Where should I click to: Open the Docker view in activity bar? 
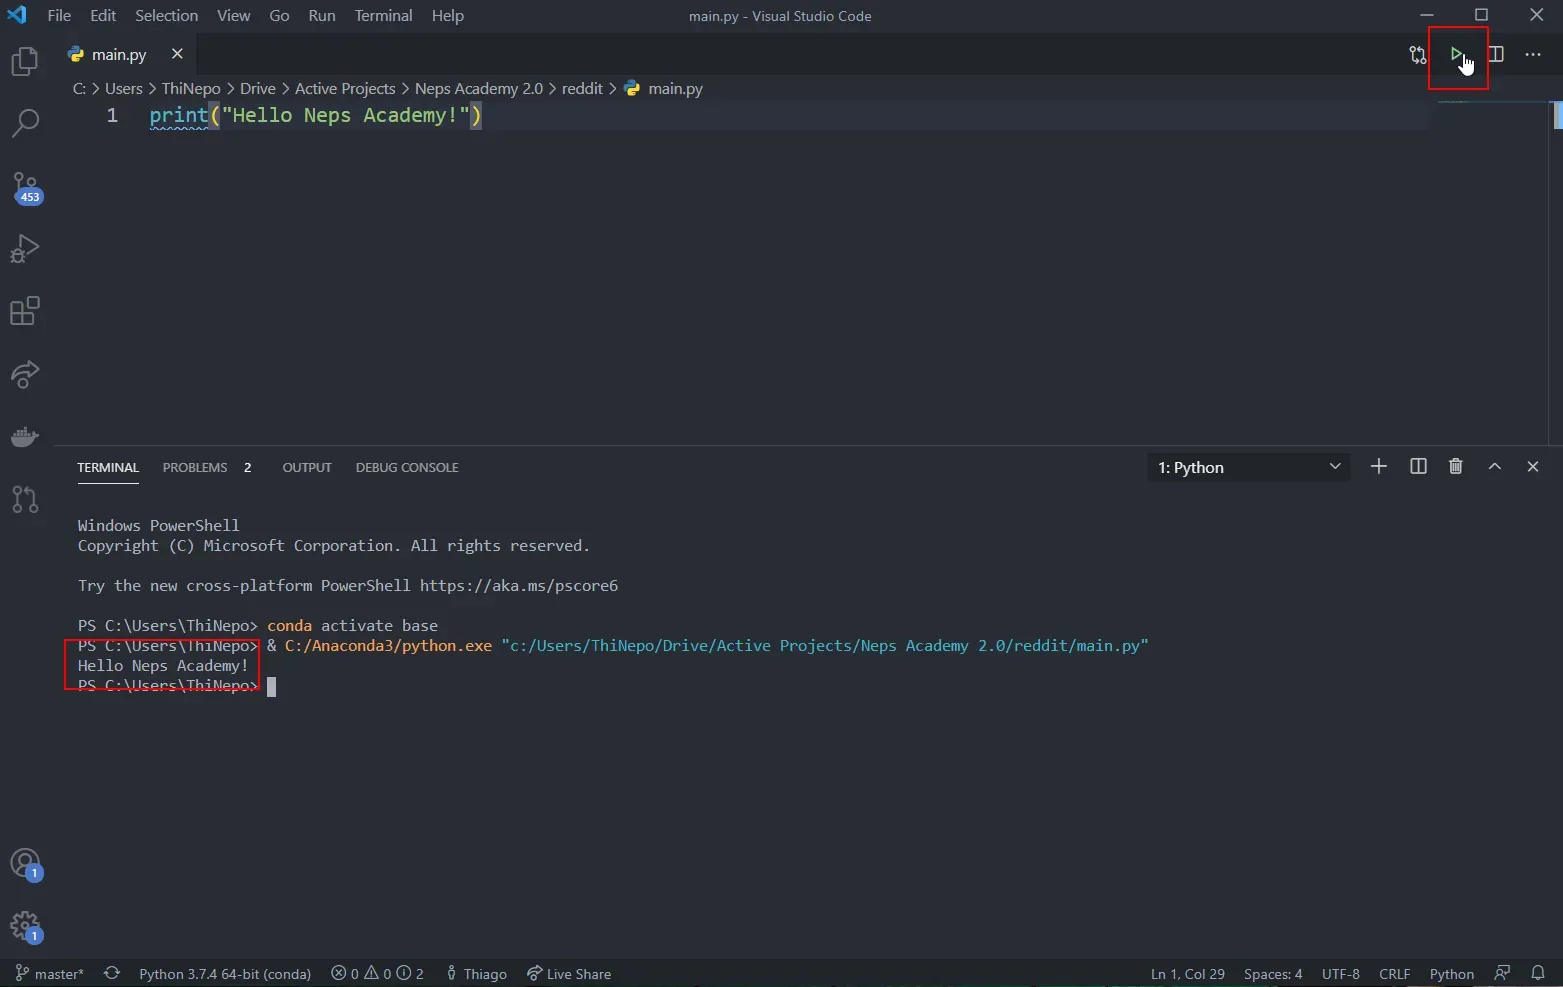[x=25, y=437]
